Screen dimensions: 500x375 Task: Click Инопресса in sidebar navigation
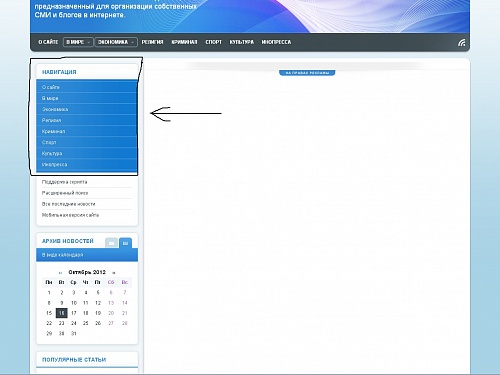tap(87, 164)
